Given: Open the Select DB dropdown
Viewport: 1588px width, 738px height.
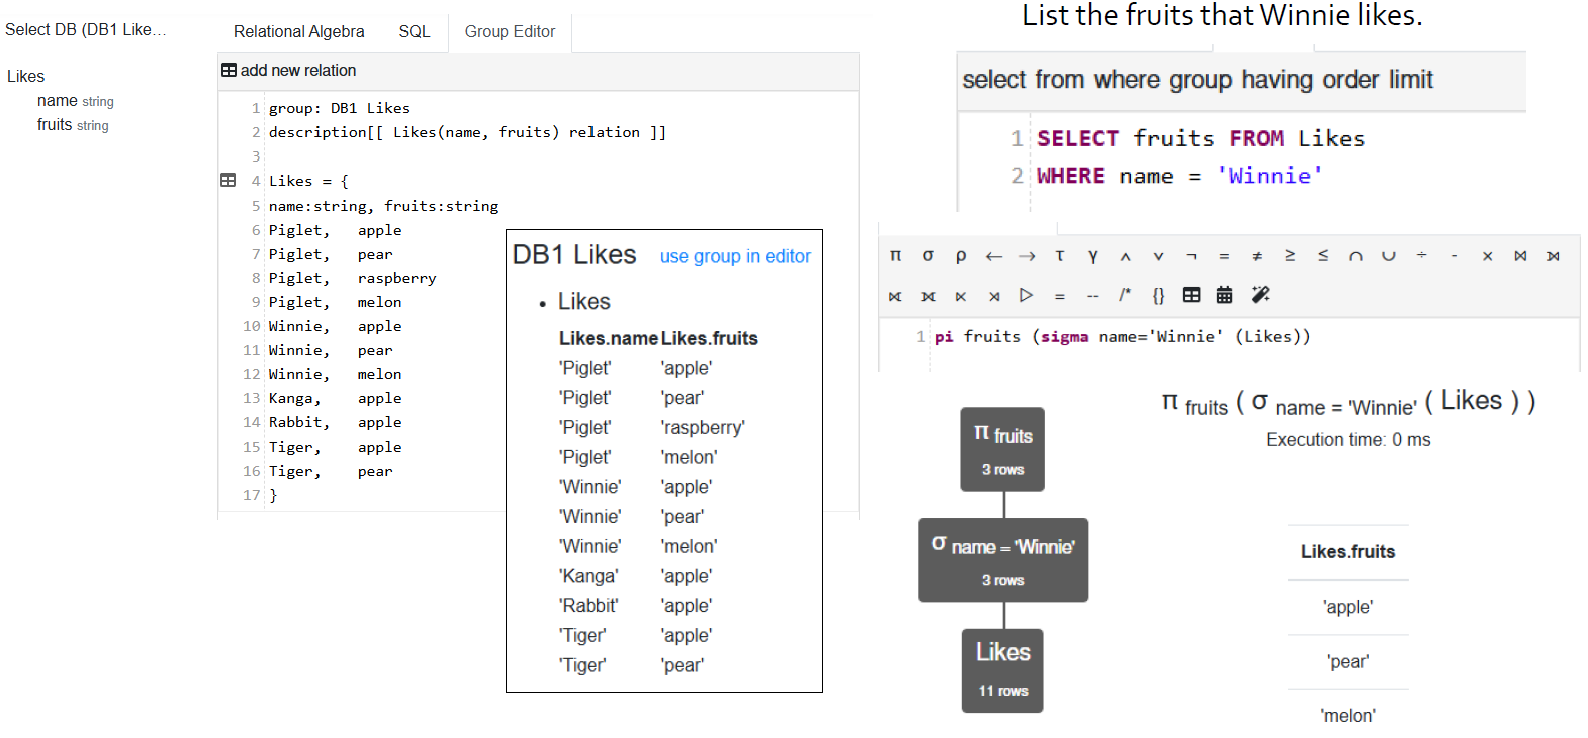Looking at the screenshot, I should tap(86, 30).
